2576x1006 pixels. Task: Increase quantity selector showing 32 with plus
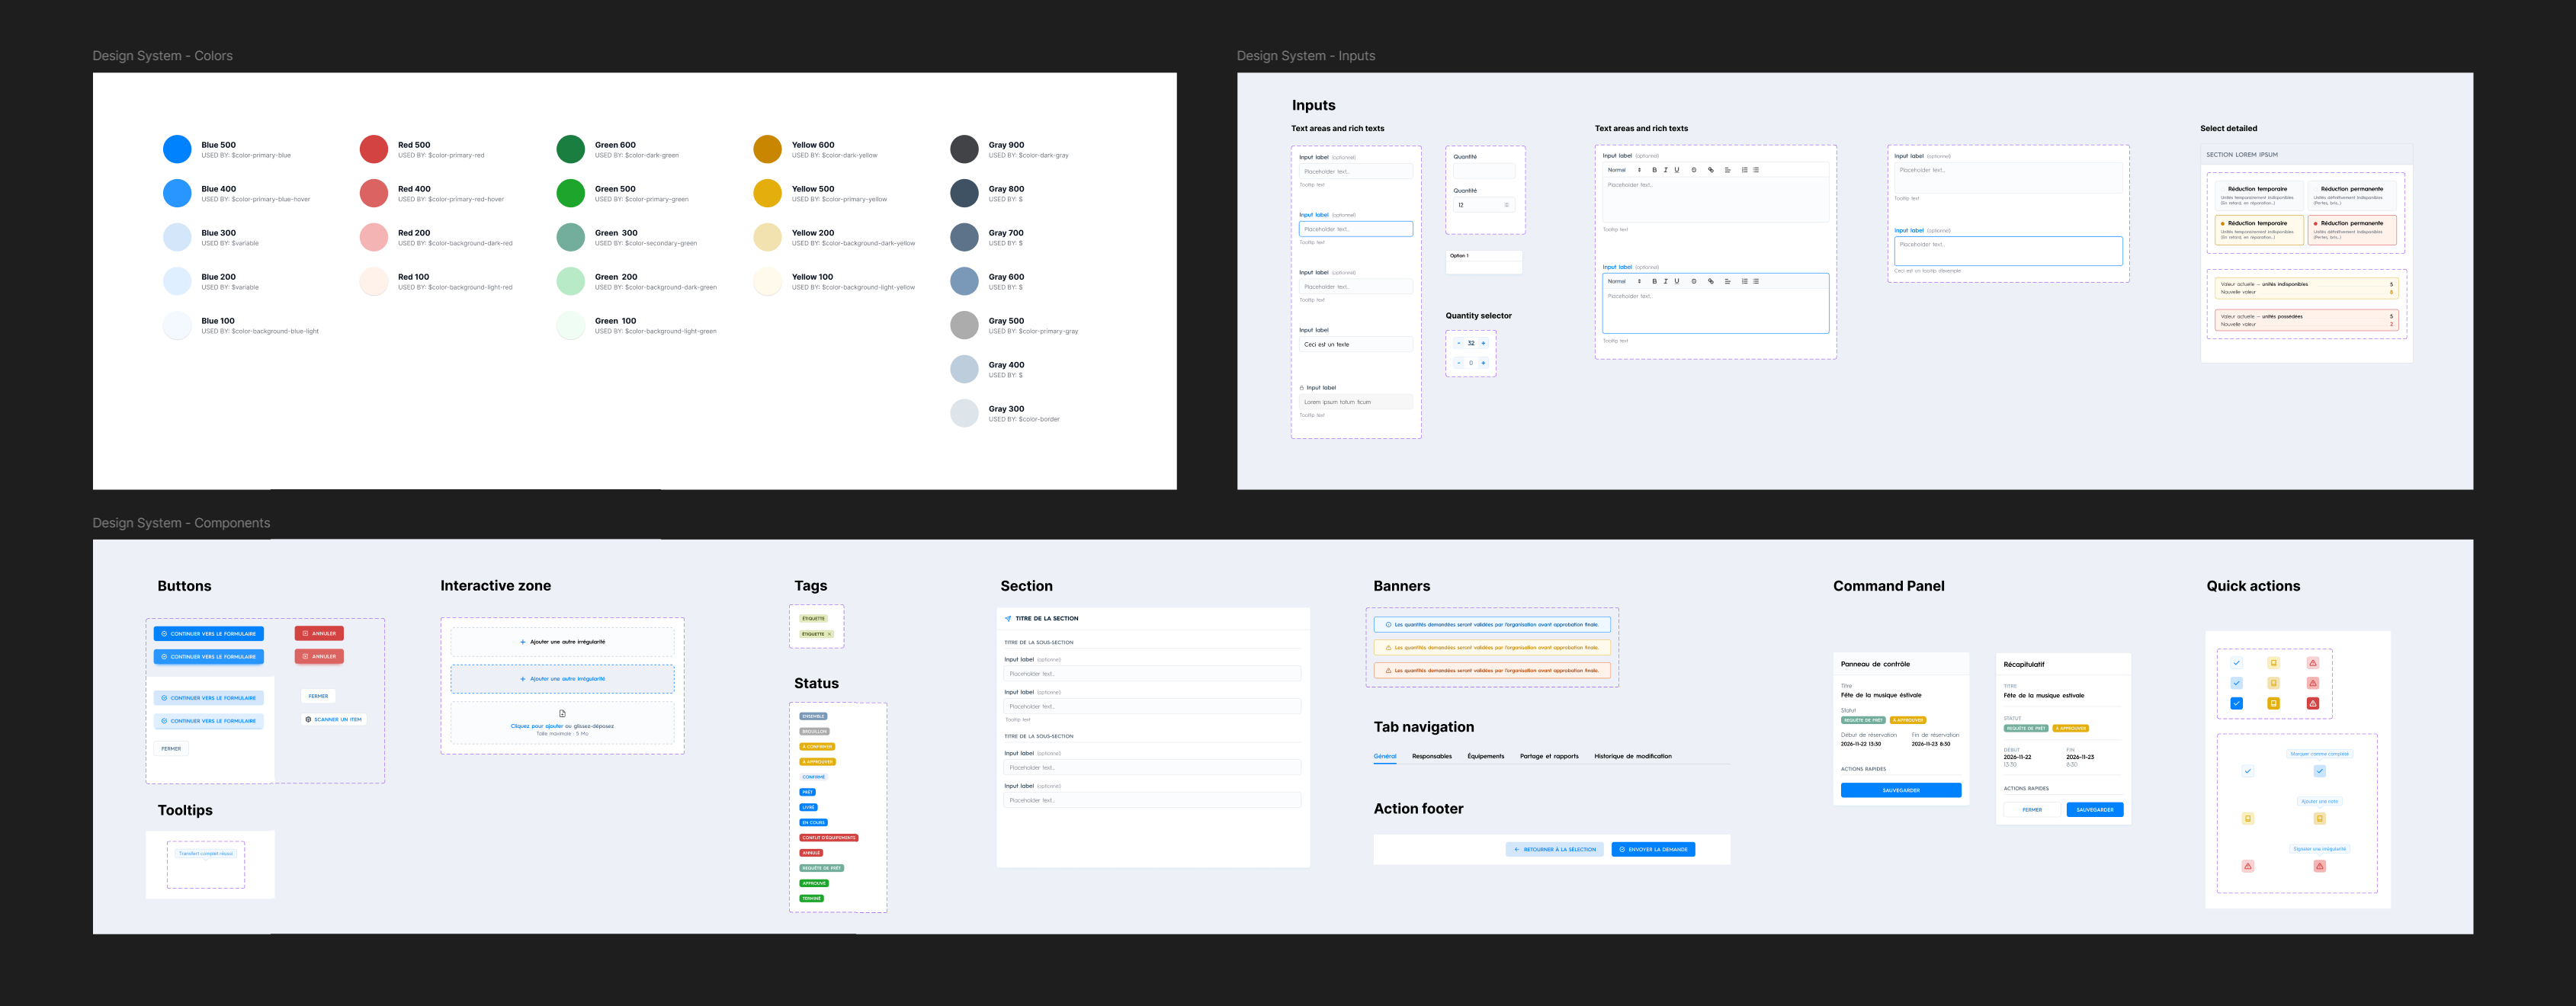click(1483, 343)
